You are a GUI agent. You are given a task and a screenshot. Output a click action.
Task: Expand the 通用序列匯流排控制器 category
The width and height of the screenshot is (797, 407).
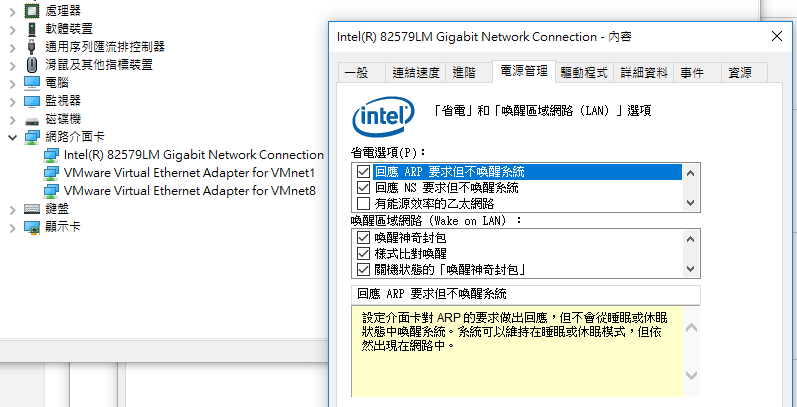coord(12,47)
